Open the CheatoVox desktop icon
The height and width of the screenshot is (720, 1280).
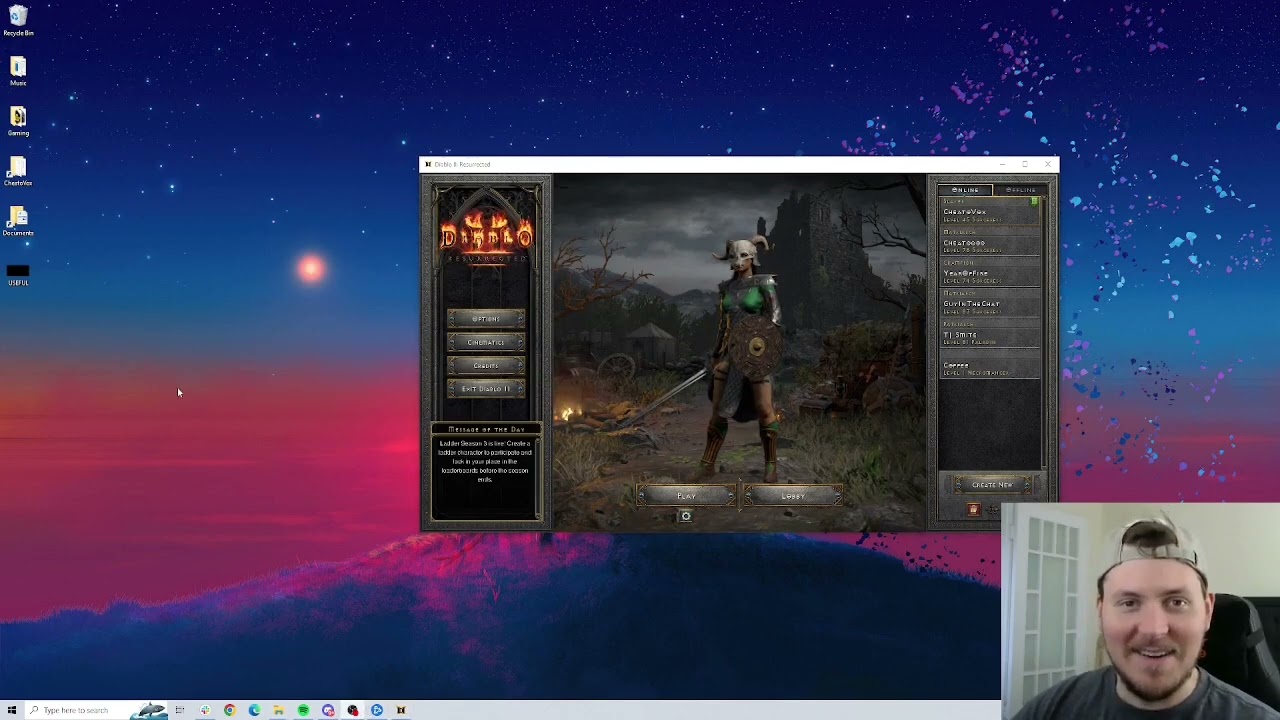(18, 171)
